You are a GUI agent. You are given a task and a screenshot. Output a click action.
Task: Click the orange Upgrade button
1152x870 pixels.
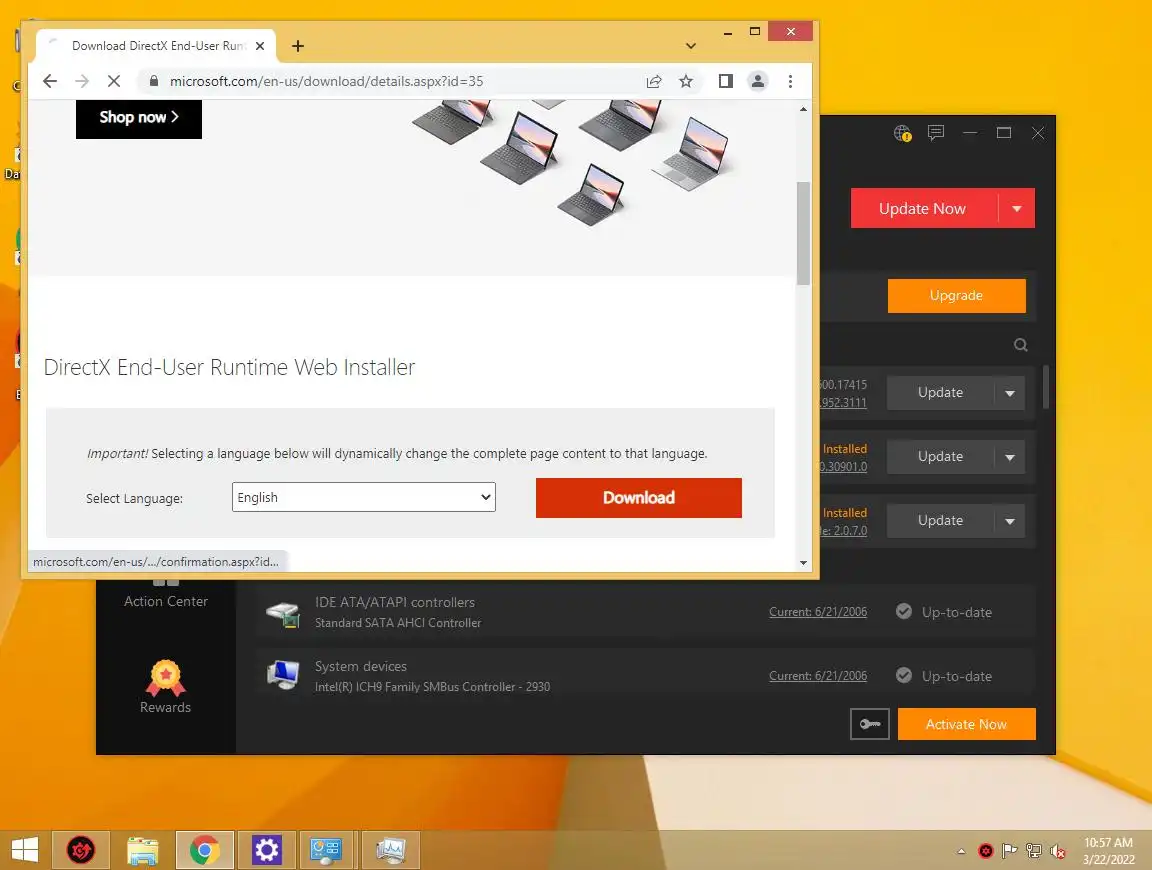coord(956,295)
